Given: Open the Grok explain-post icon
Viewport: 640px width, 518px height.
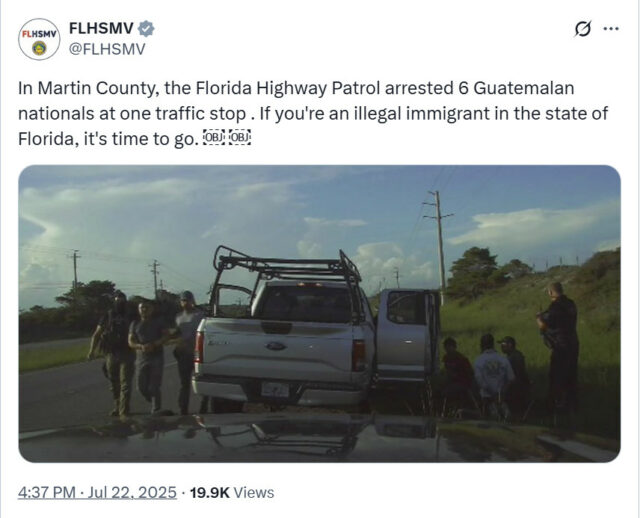Looking at the screenshot, I should (x=582, y=29).
